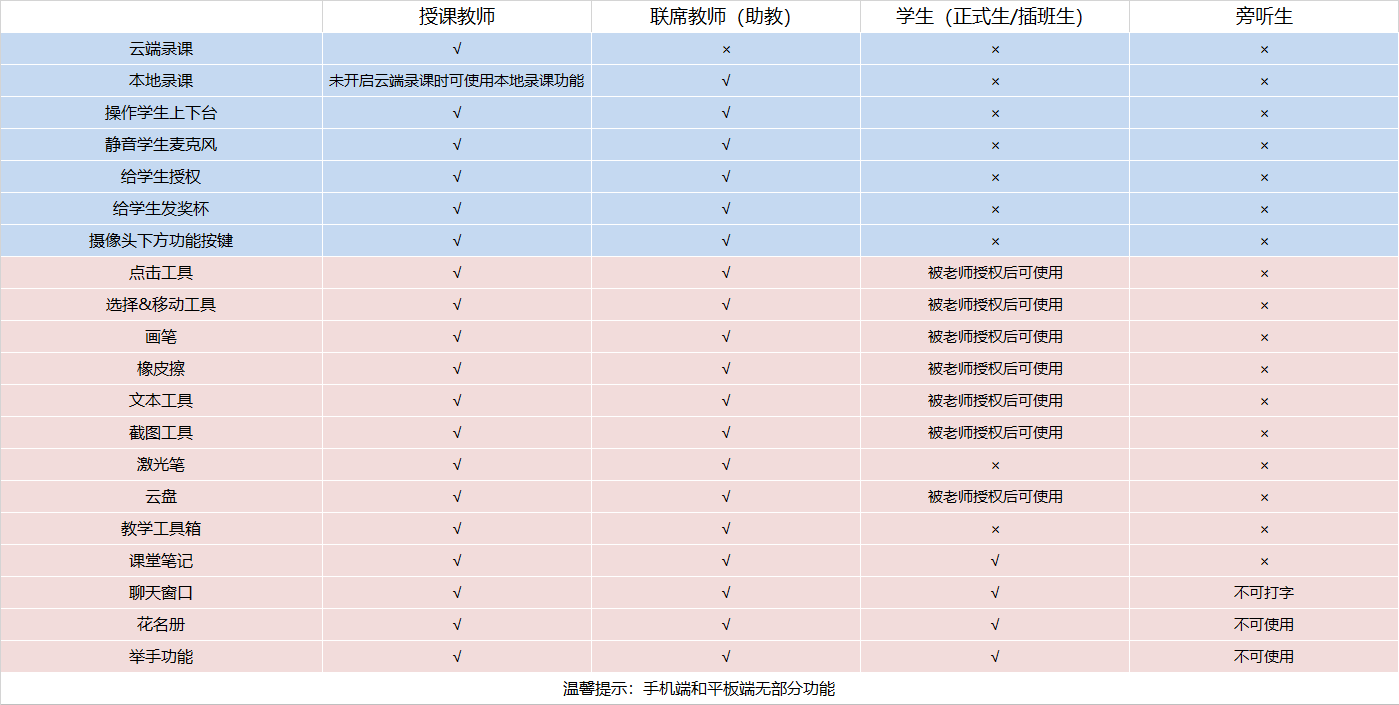
Task: Click the 授课教师 checkmark for 画笔
Action: click(457, 337)
